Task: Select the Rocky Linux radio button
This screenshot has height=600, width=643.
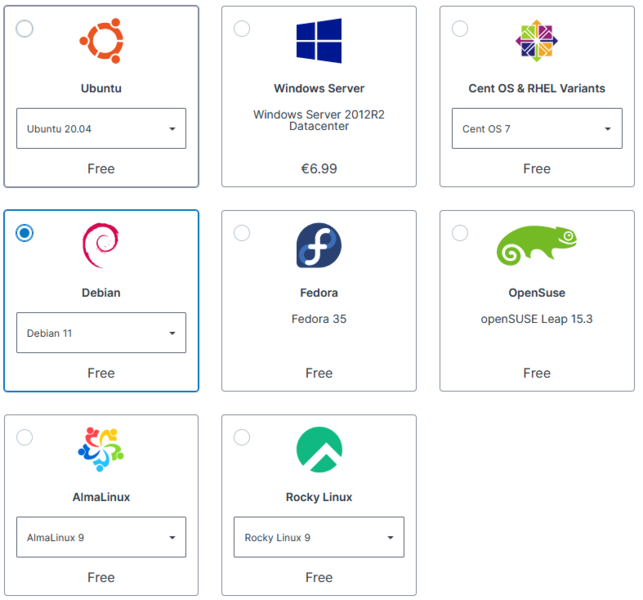Action: [x=242, y=437]
